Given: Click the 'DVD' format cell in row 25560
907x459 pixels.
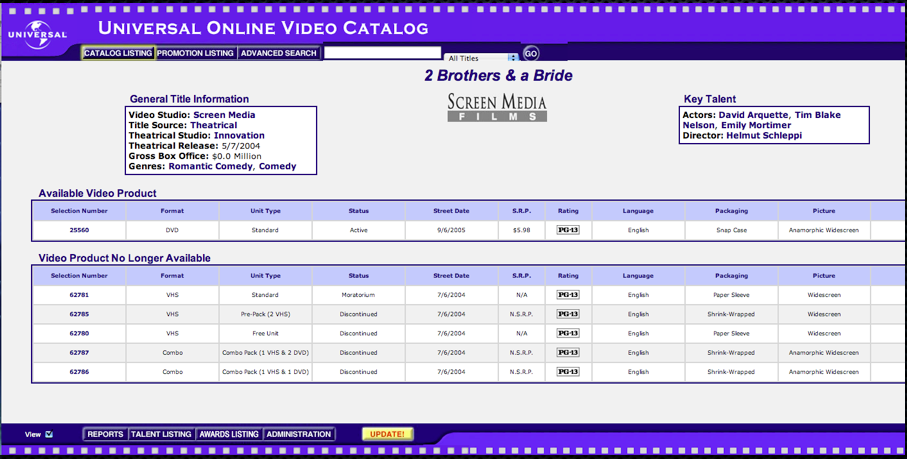Looking at the screenshot, I should point(172,230).
